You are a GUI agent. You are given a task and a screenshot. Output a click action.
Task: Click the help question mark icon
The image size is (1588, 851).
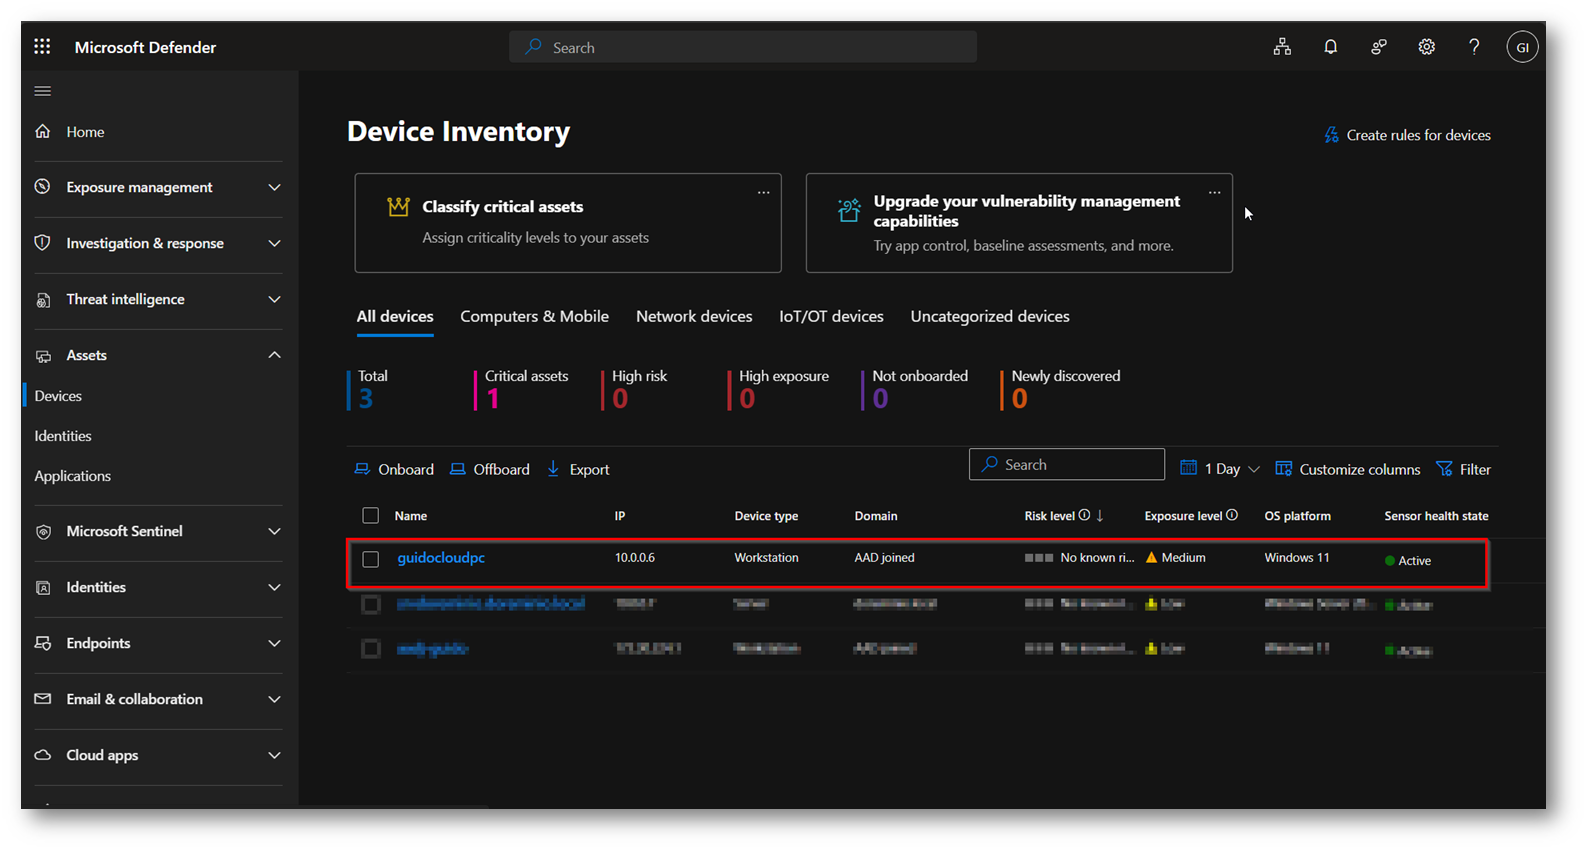1474,47
